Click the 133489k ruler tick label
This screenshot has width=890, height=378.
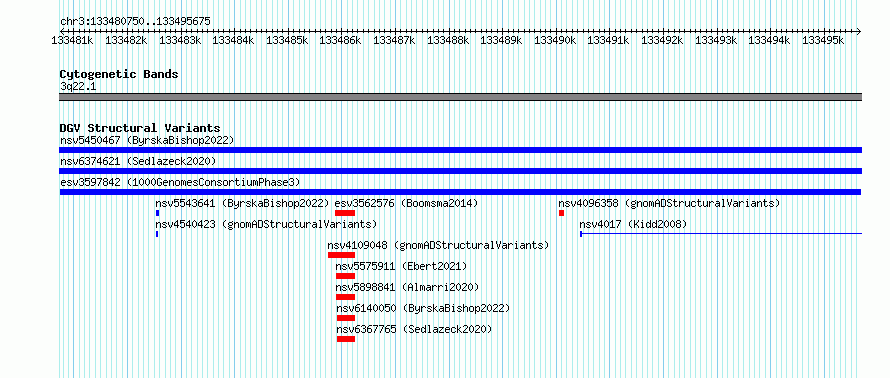click(501, 40)
